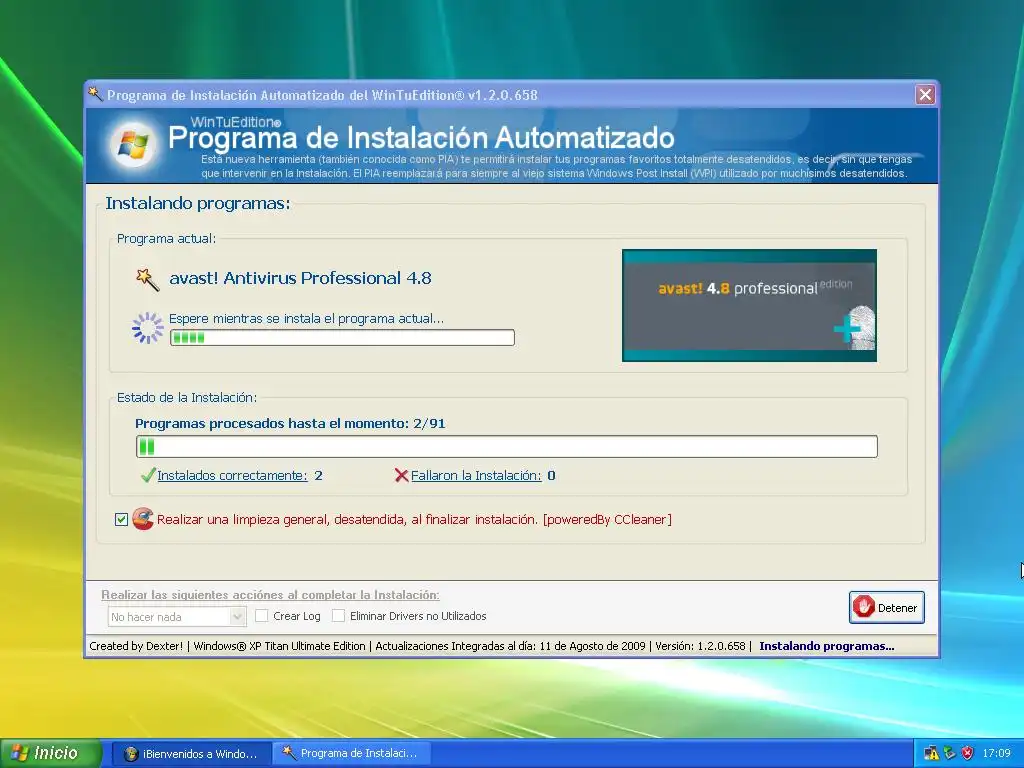Click 'Espere mientras se instala el programa actual...' text
1024x768 pixels.
click(306, 319)
